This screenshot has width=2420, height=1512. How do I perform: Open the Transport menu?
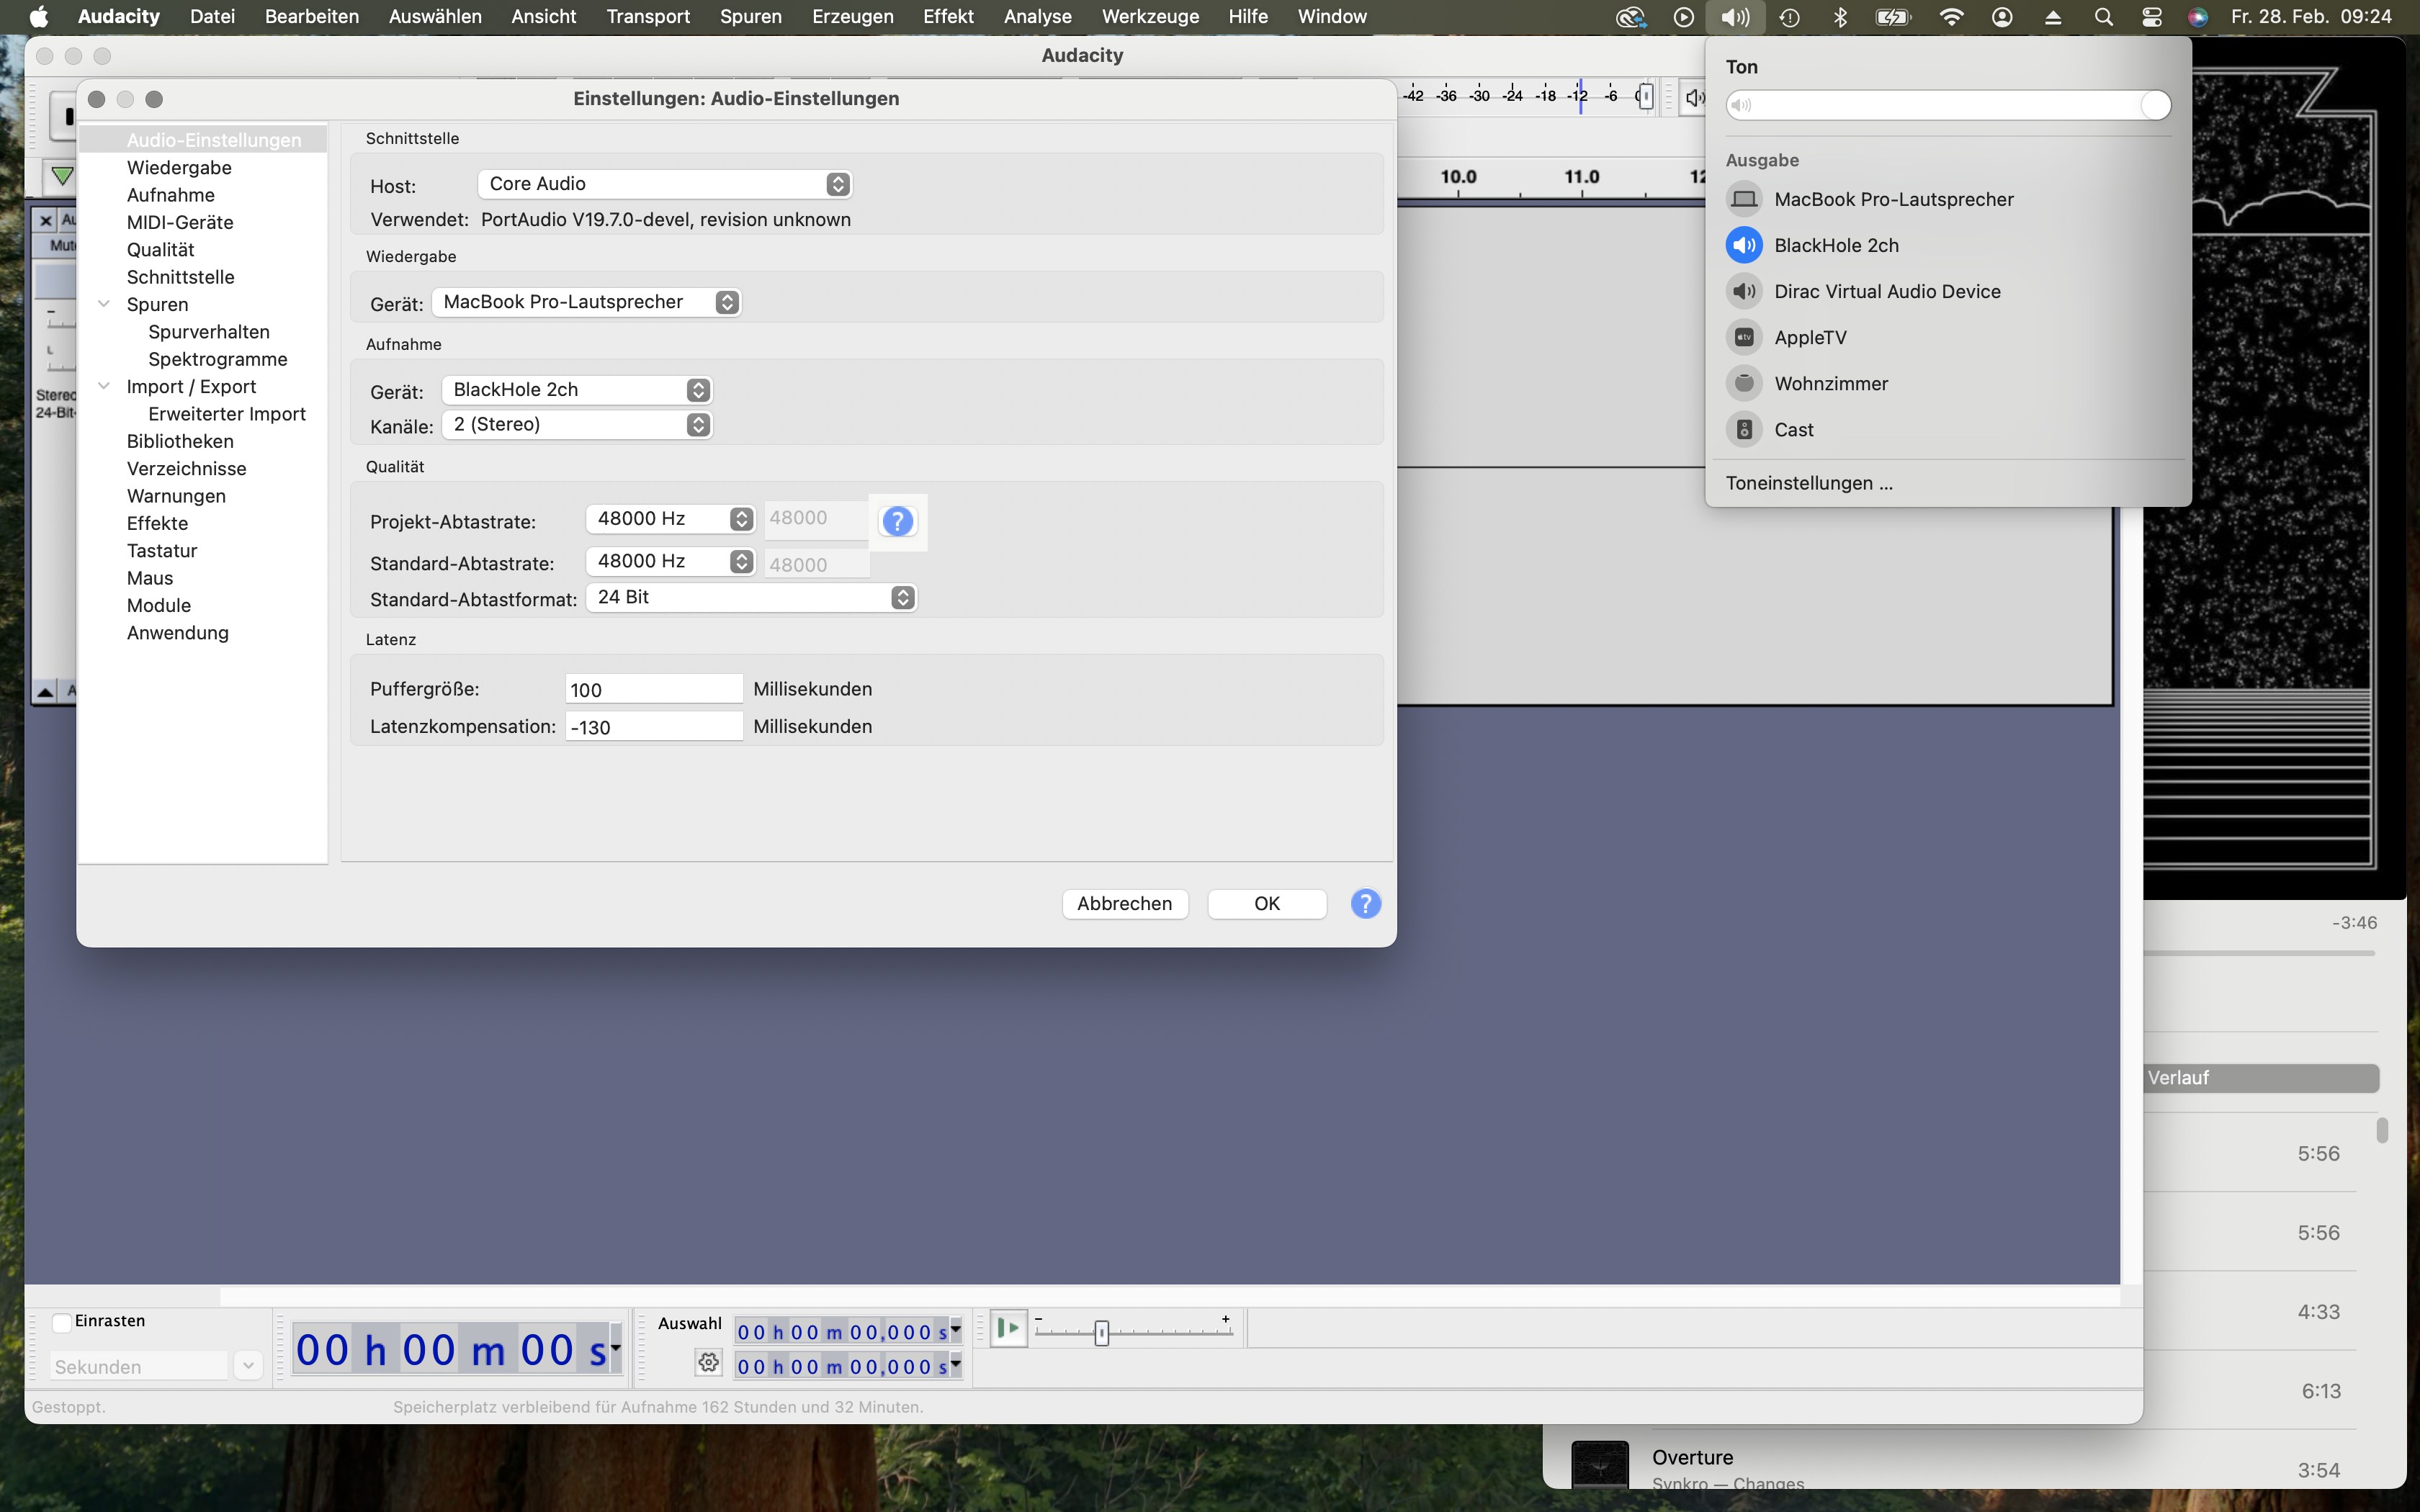[x=648, y=17]
